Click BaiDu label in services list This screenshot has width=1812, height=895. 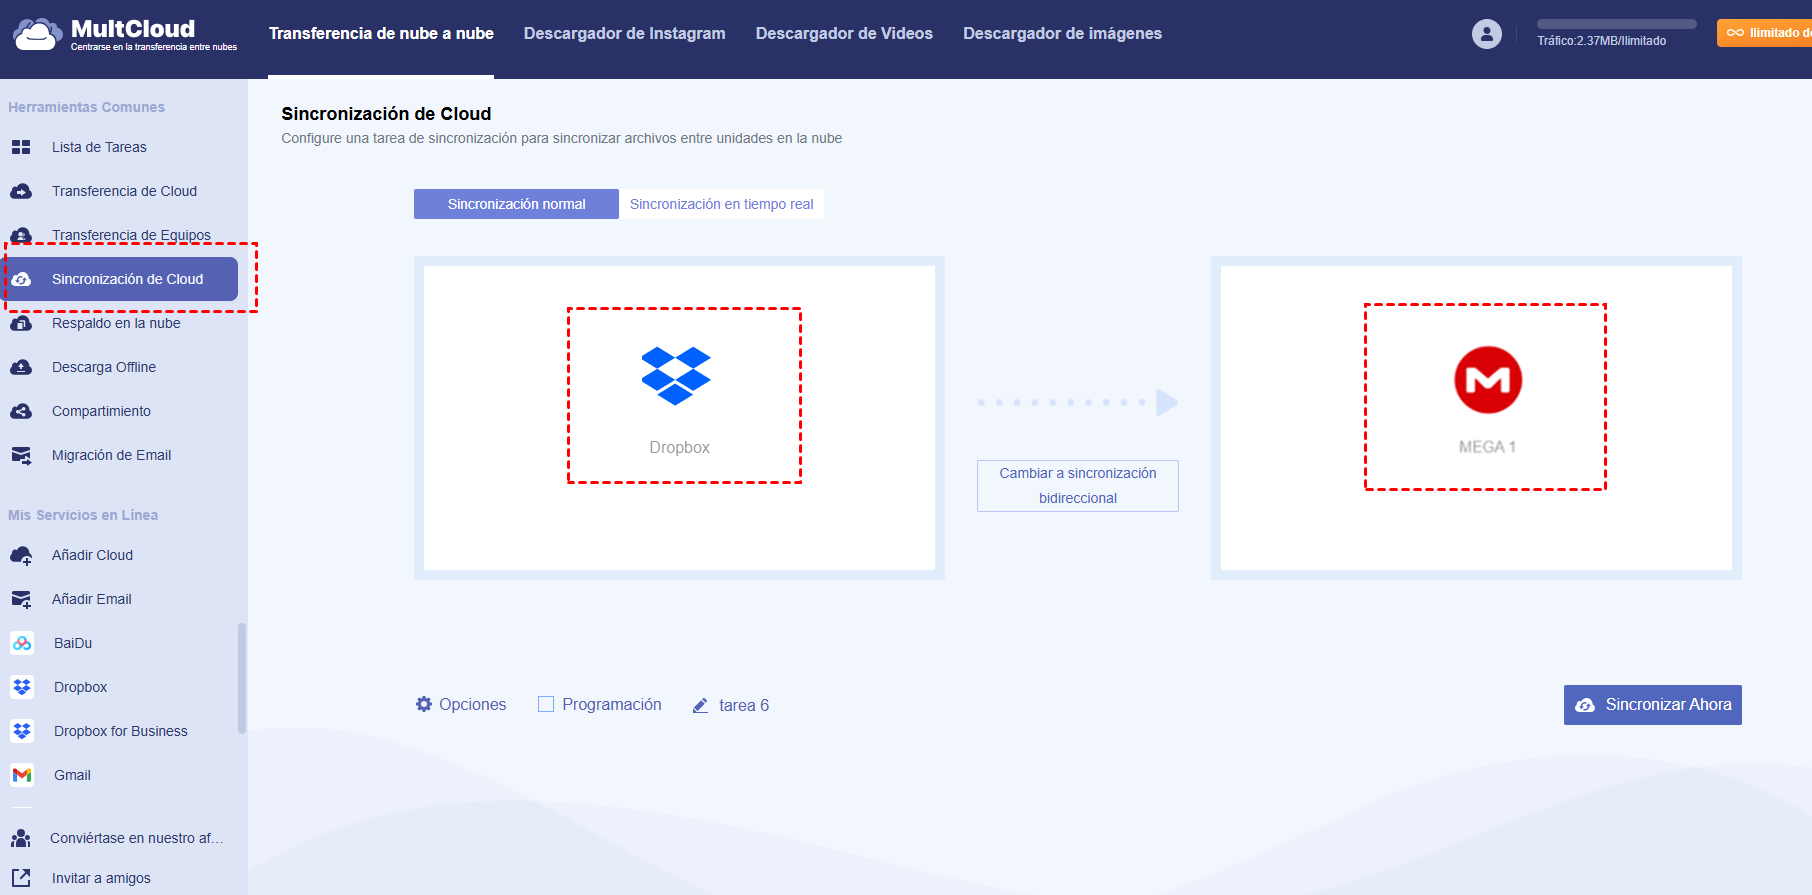73,643
